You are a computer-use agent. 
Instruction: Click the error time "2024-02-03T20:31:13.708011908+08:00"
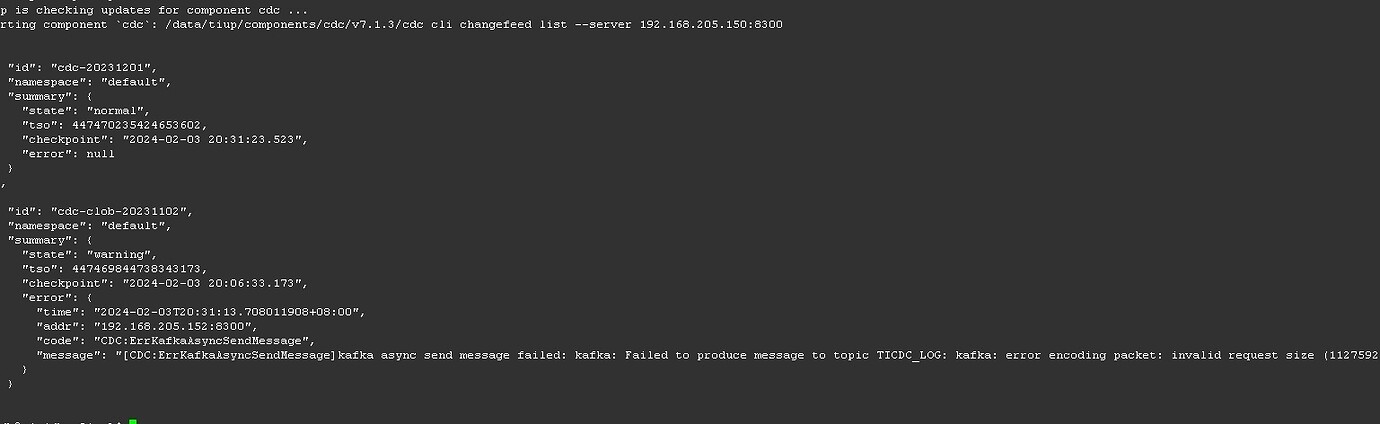[228, 311]
